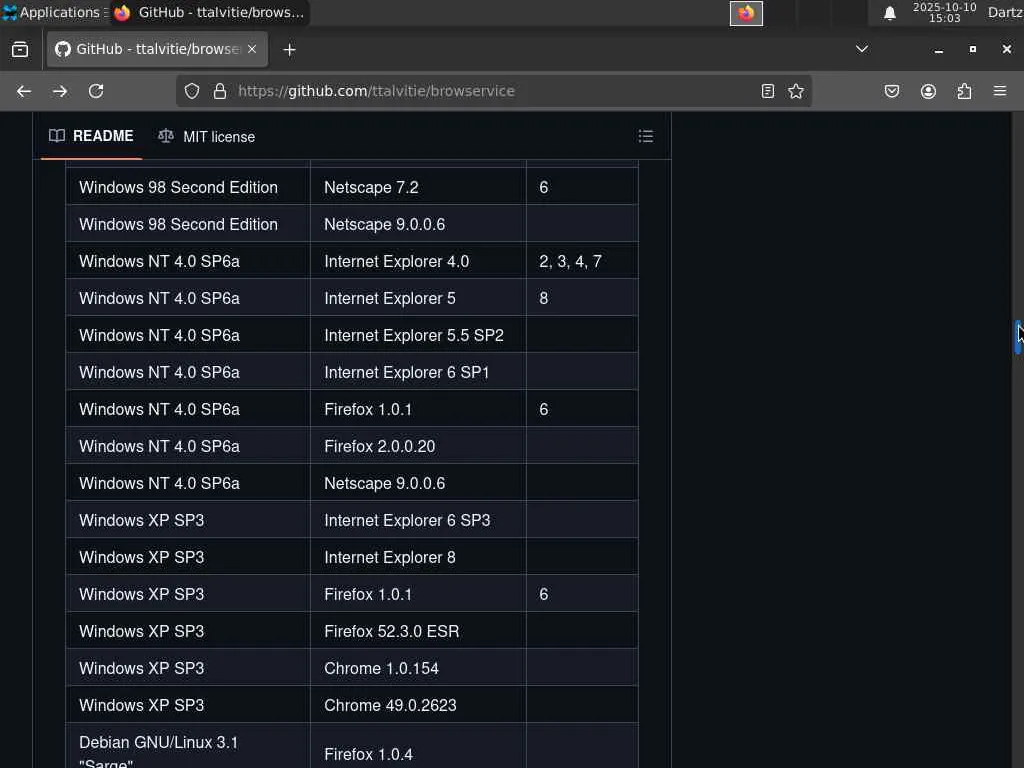Image resolution: width=1024 pixels, height=768 pixels.
Task: Open a new tab with plus button
Action: pyautogui.click(x=289, y=50)
